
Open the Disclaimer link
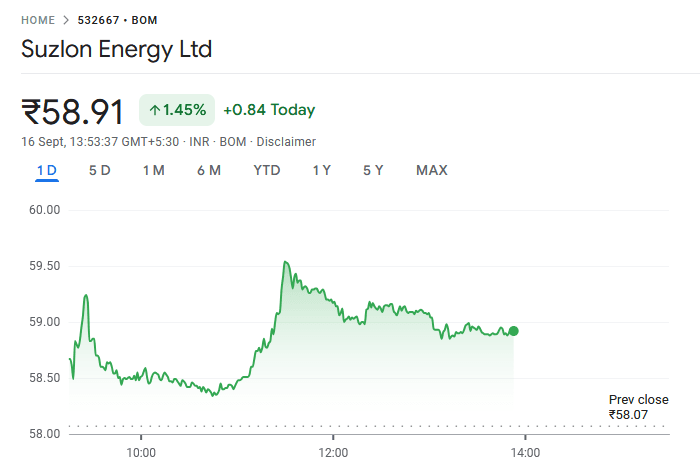click(288, 142)
